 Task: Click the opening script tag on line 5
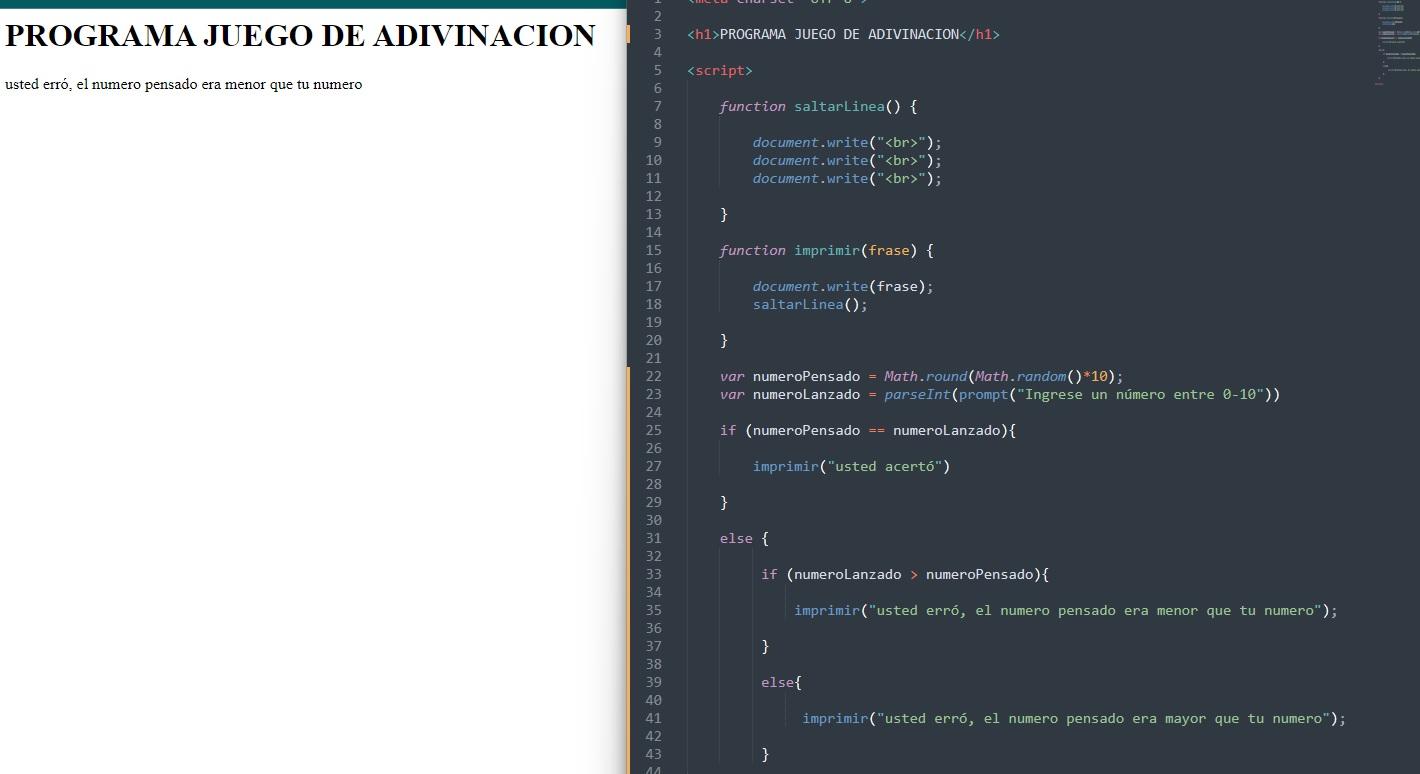click(x=720, y=70)
